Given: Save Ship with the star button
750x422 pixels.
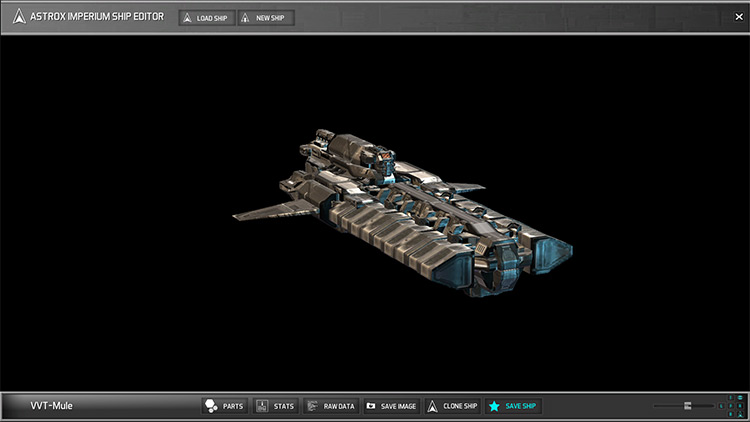Looking at the screenshot, I should pos(513,406).
